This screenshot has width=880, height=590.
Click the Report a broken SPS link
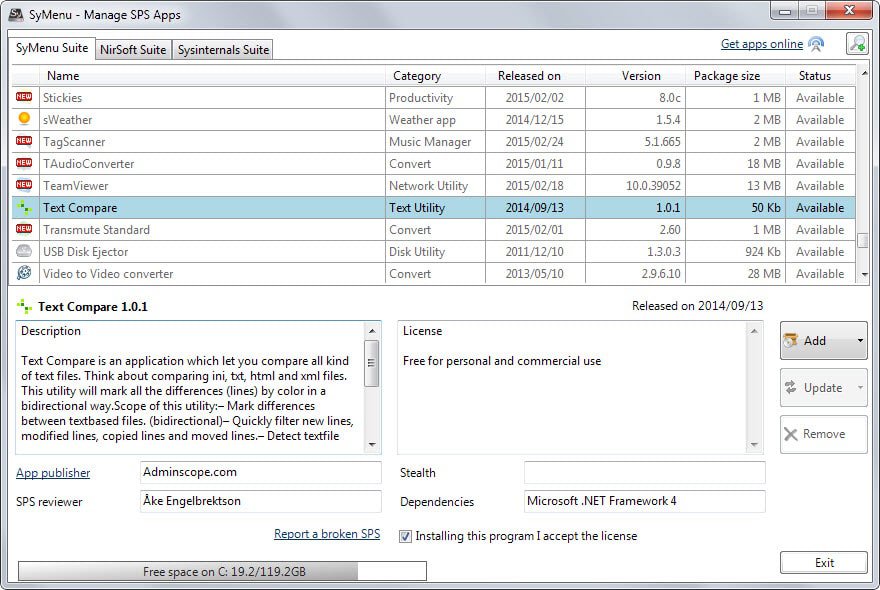tap(327, 534)
